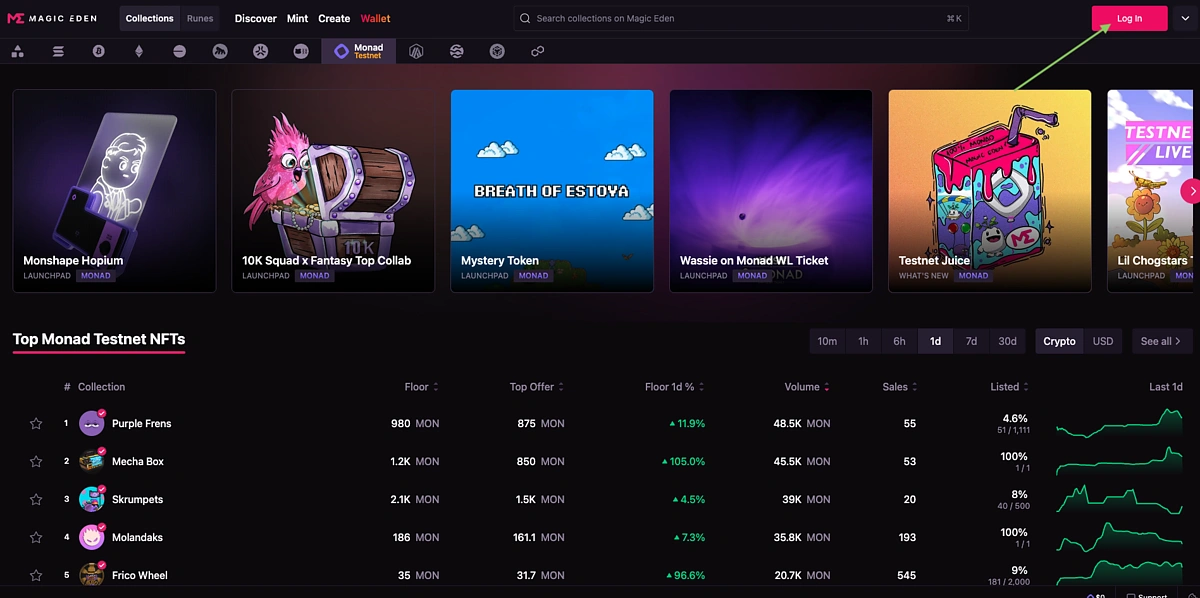Open the linked-chains more icon
Image resolution: width=1200 pixels, height=598 pixels.
pyautogui.click(x=537, y=51)
